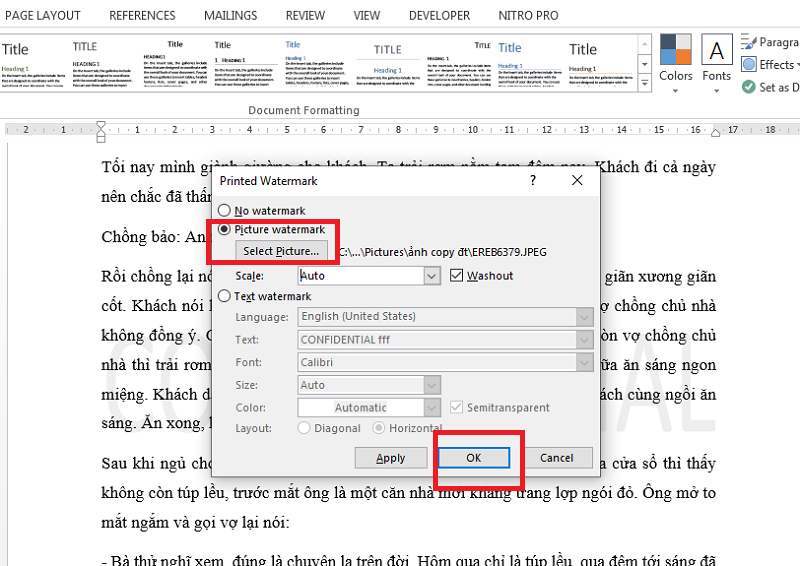The image size is (800, 566).
Task: Close the Printed Watermark dialog
Action: point(577,180)
